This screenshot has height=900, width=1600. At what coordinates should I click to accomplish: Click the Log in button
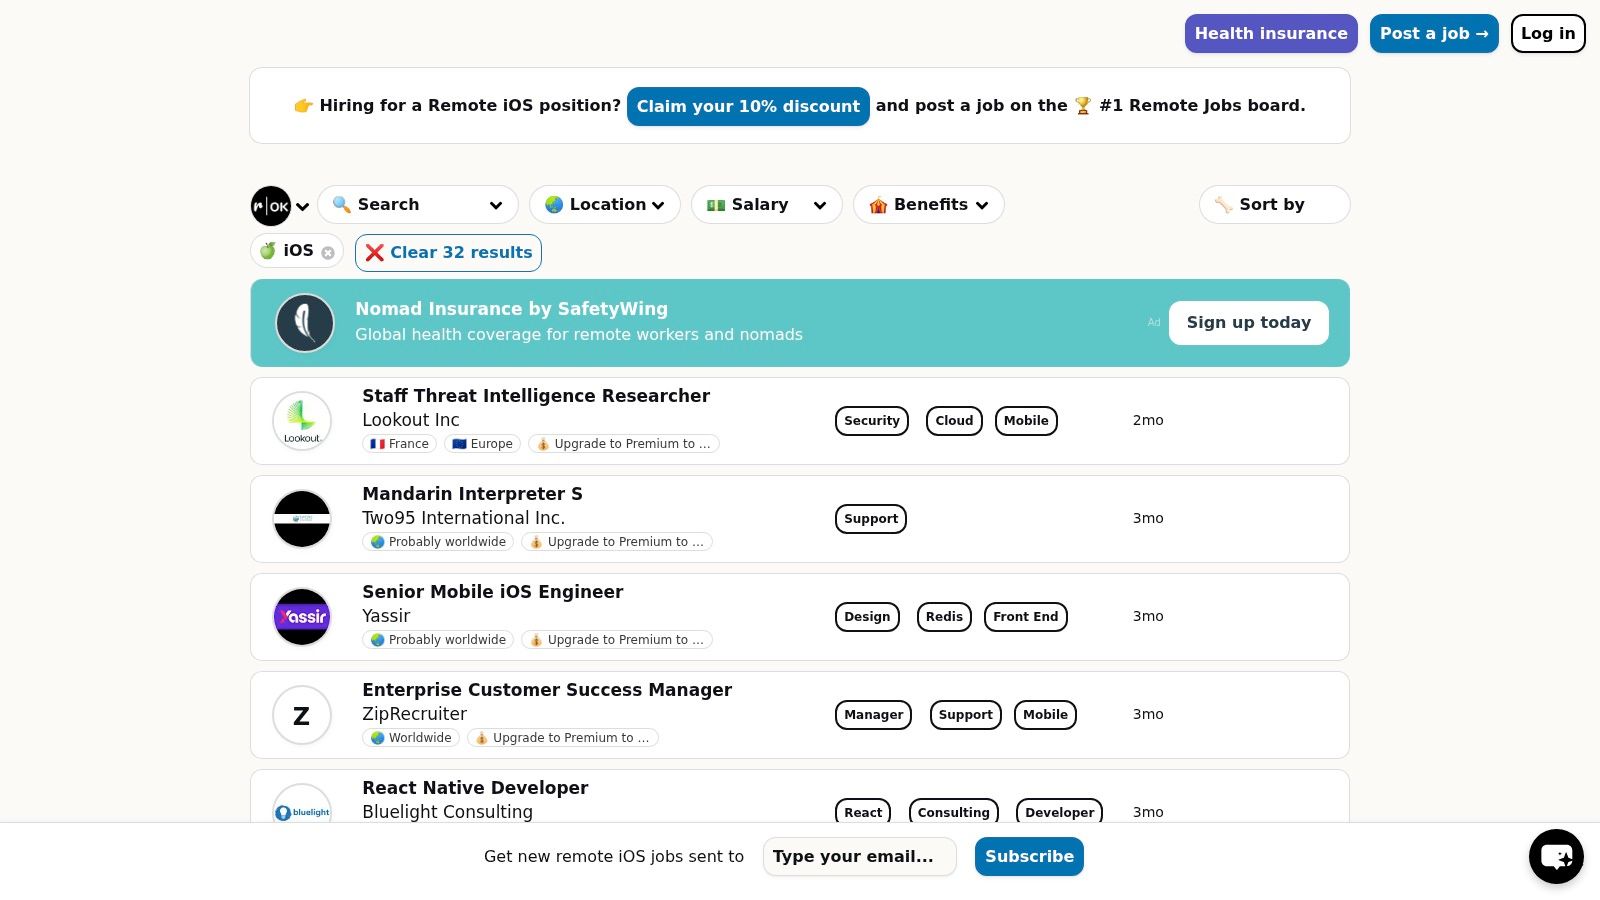[x=1548, y=34]
